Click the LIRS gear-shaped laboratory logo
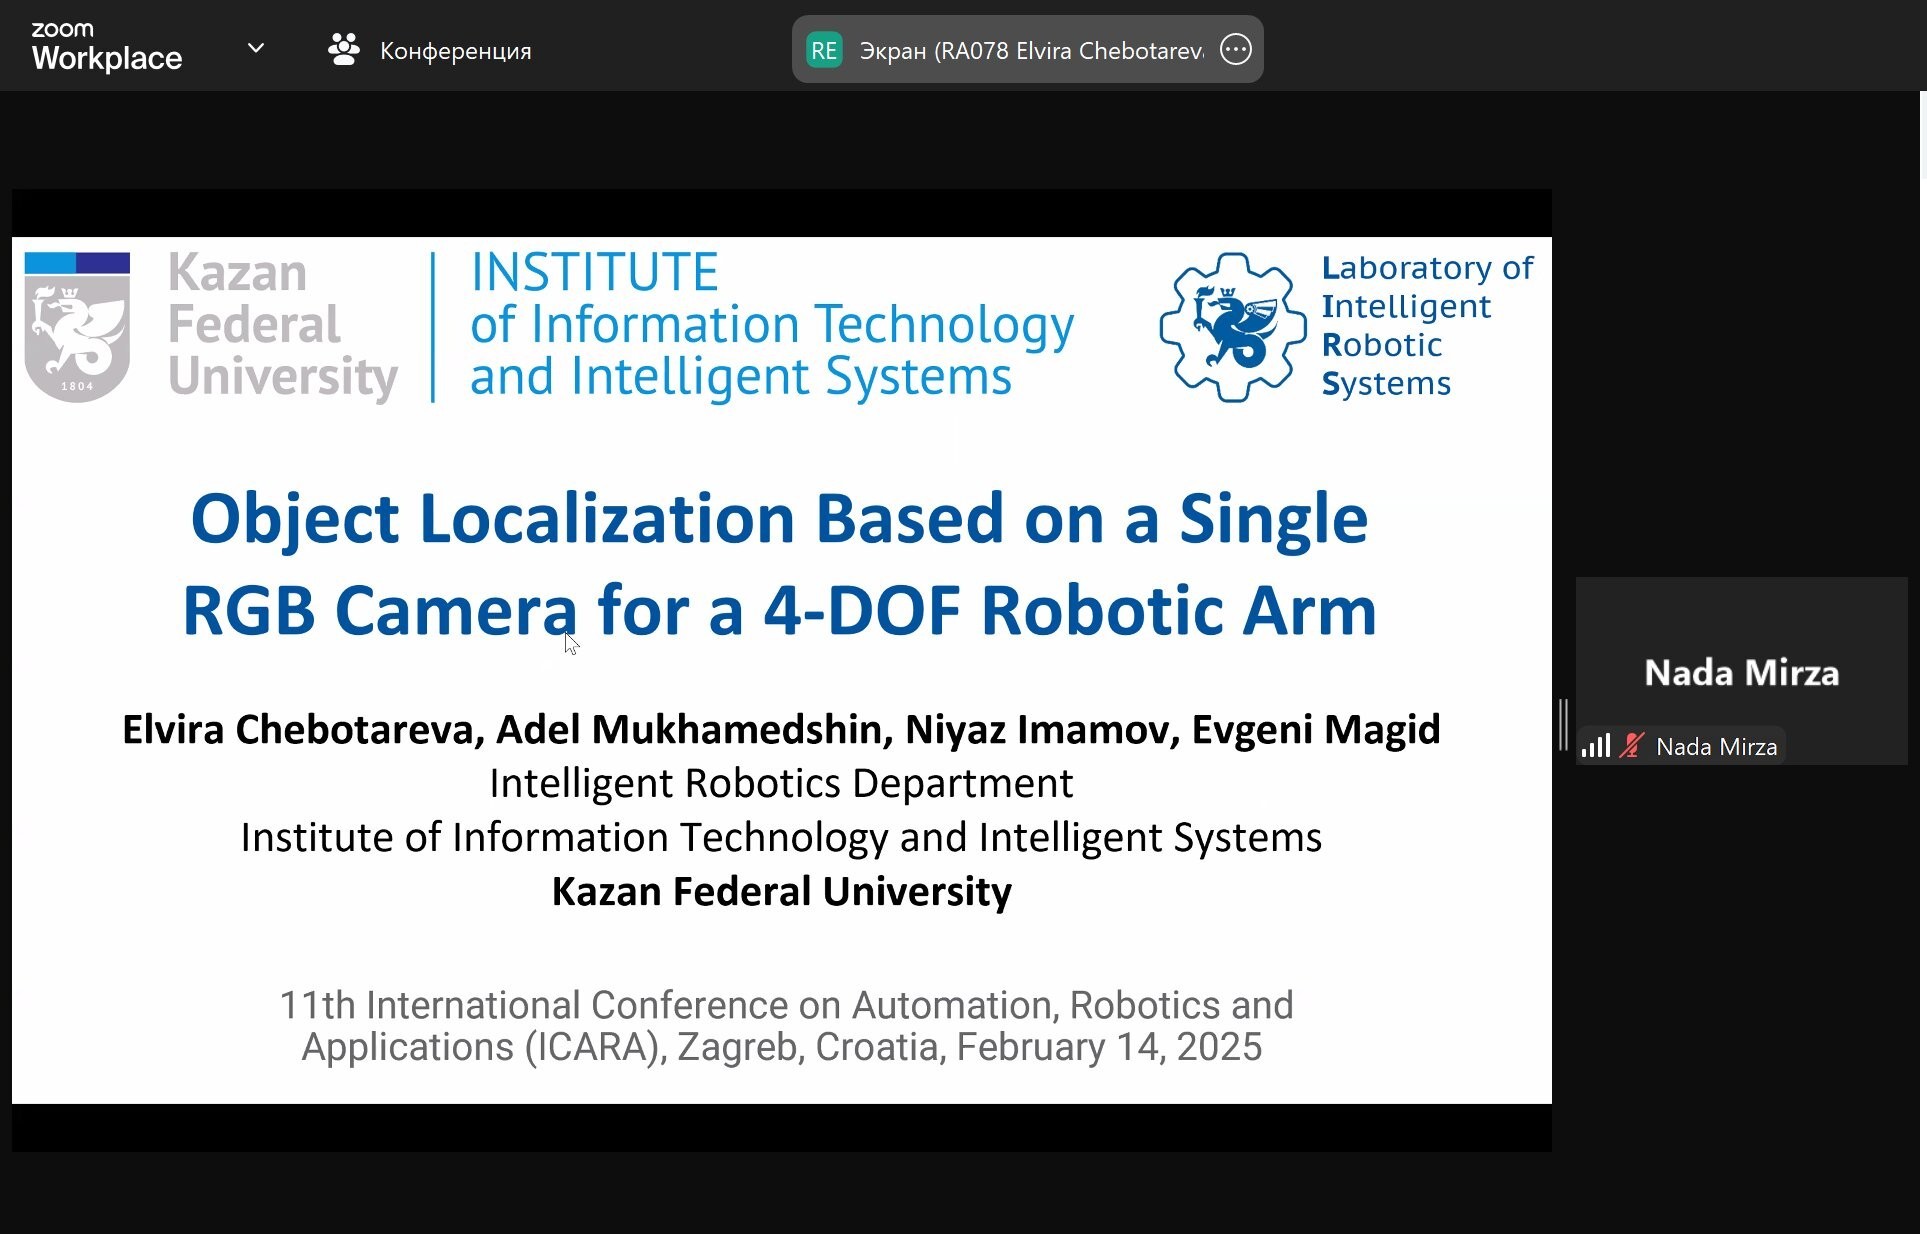Image resolution: width=1927 pixels, height=1234 pixels. click(x=1232, y=327)
